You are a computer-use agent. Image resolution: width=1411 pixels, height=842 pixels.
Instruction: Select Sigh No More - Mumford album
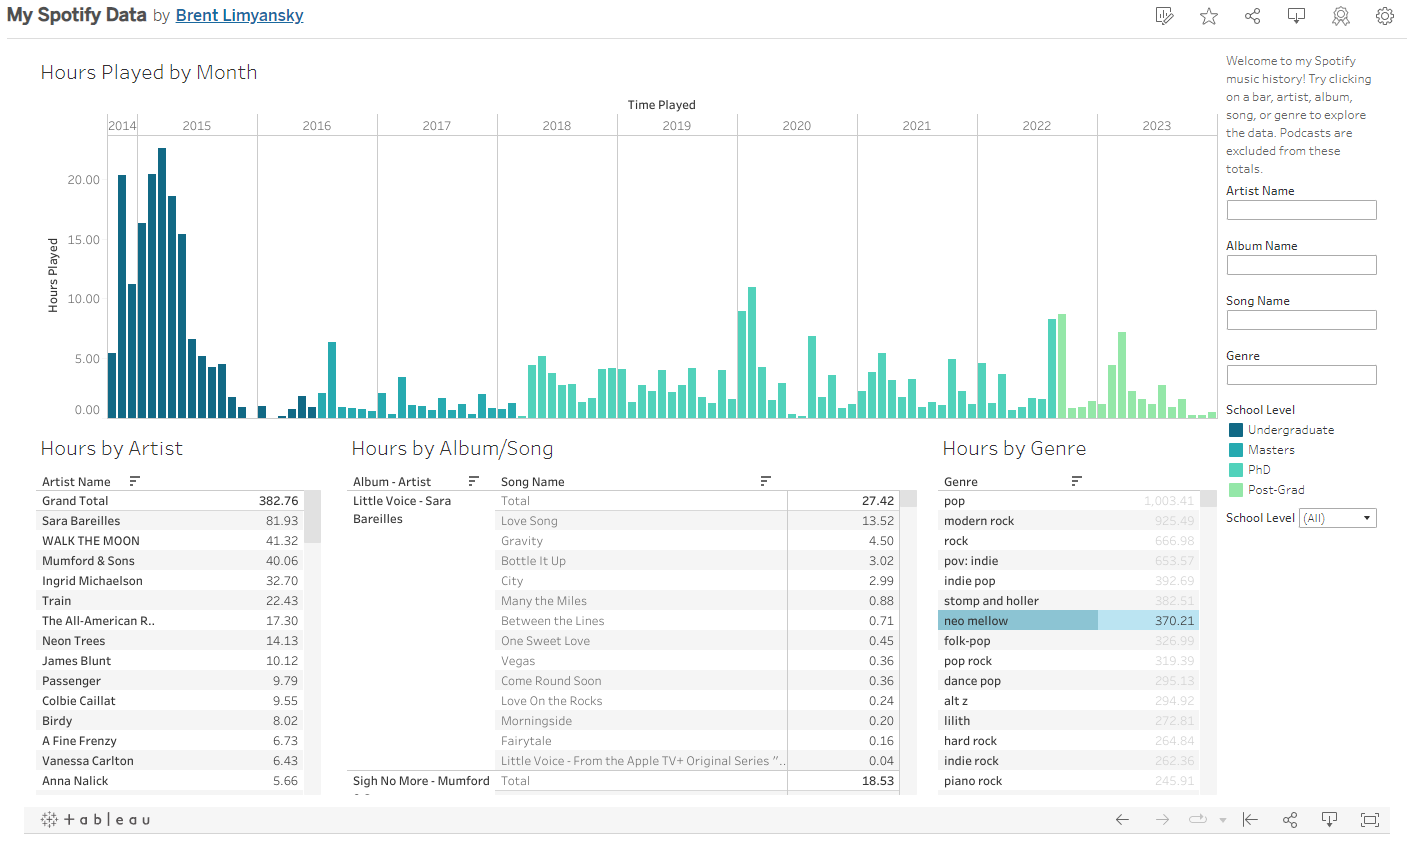coord(421,781)
